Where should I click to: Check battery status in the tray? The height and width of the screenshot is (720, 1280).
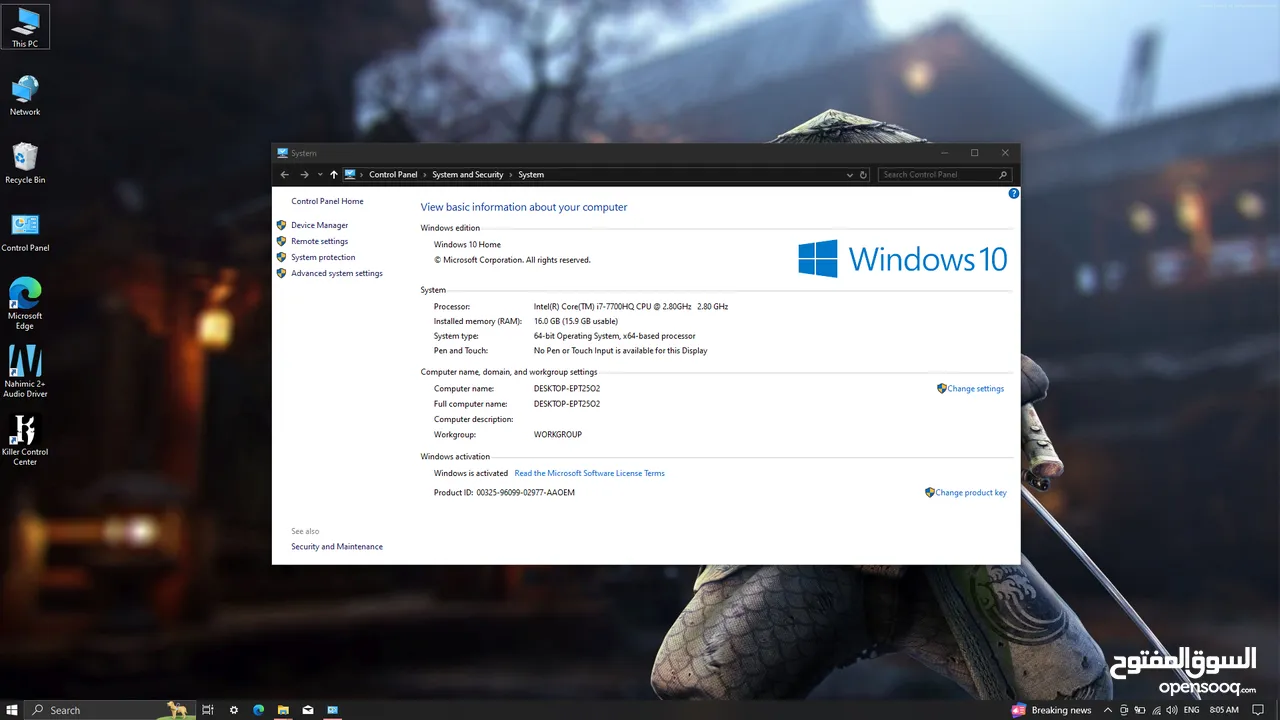[x=1141, y=710]
